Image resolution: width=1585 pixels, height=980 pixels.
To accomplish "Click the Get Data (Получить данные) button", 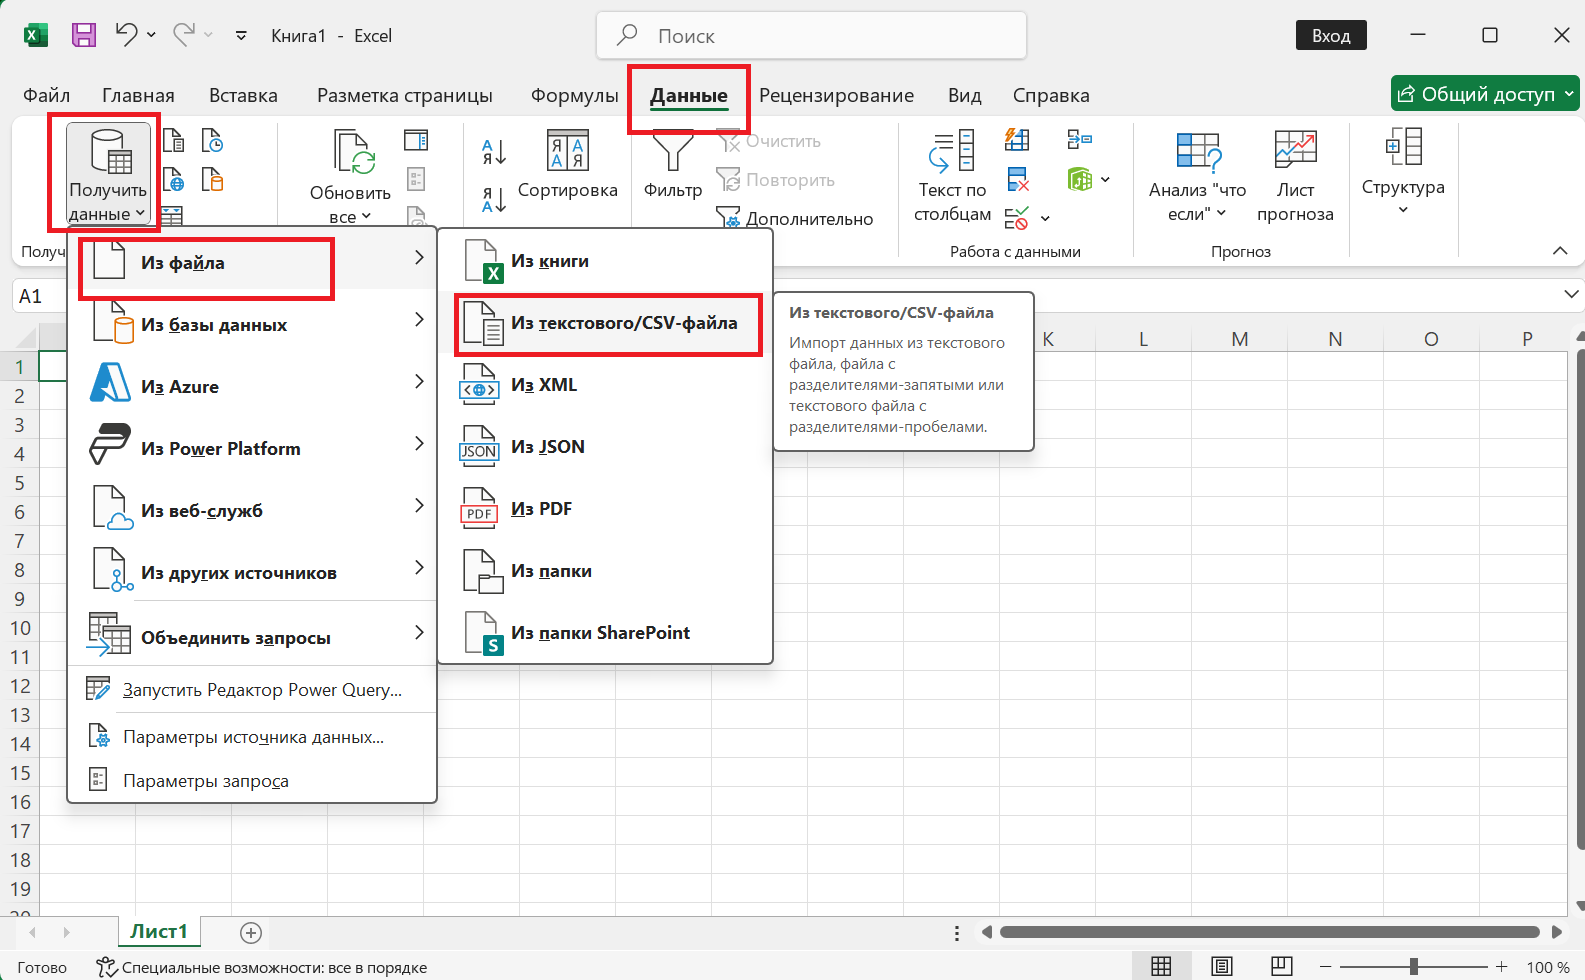I will click(108, 173).
